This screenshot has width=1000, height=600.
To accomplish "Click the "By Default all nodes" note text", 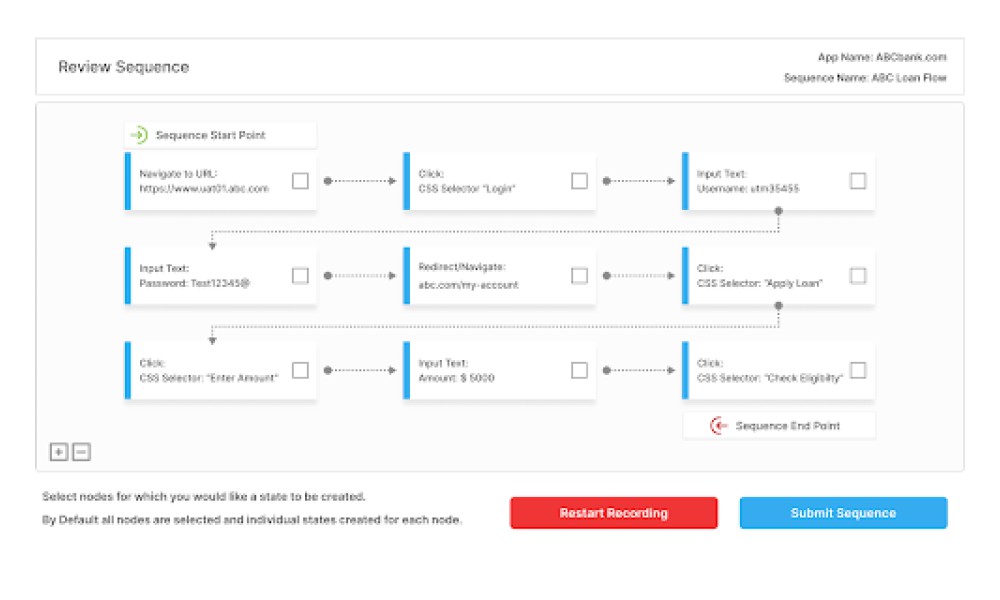I will tap(251, 520).
